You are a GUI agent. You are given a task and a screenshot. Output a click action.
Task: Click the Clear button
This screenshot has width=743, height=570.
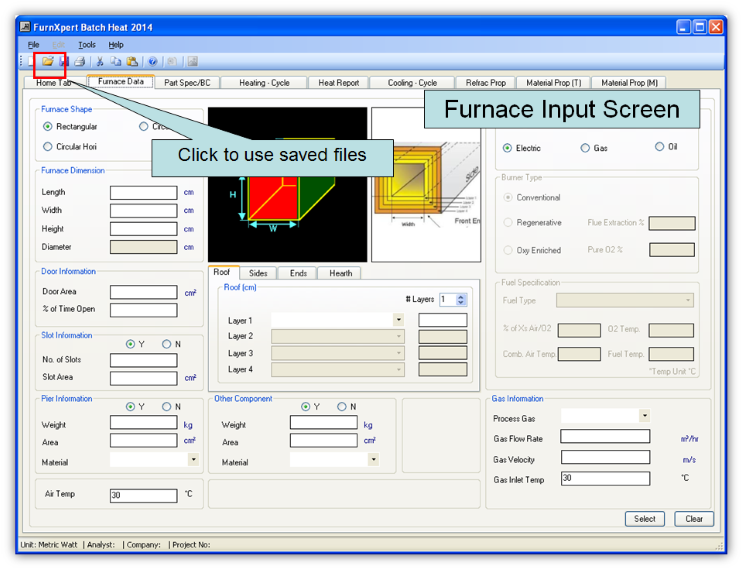click(694, 519)
